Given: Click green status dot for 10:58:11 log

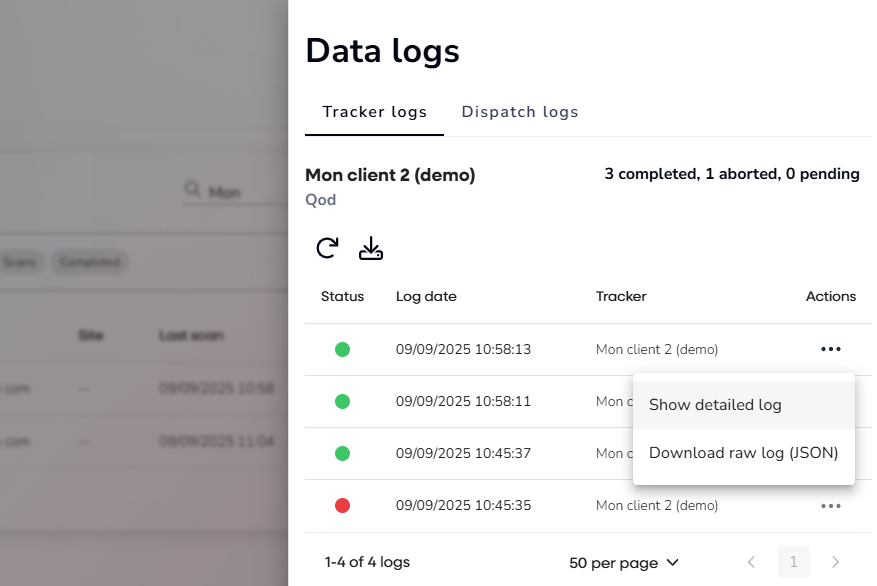Looking at the screenshot, I should pos(342,402).
